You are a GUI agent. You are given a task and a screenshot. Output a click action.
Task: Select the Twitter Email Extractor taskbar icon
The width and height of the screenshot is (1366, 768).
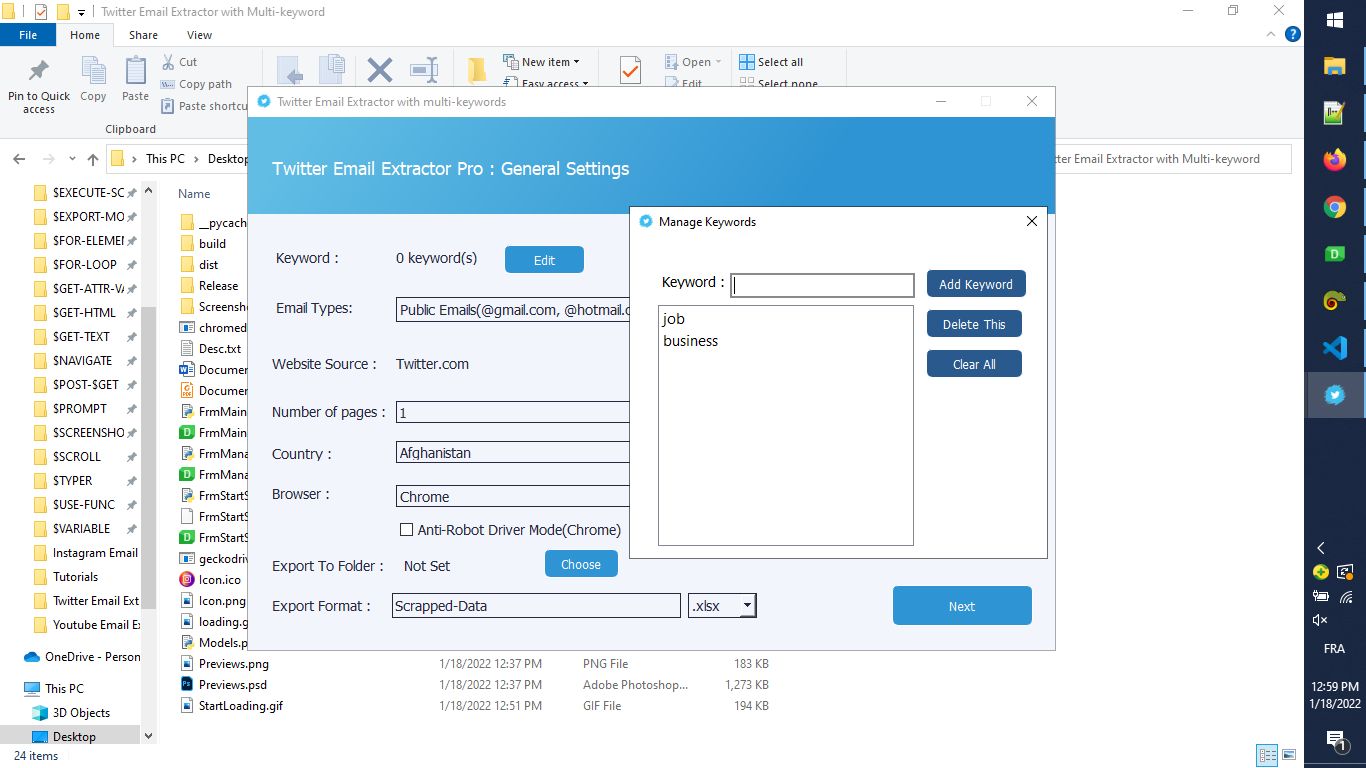(1334, 395)
